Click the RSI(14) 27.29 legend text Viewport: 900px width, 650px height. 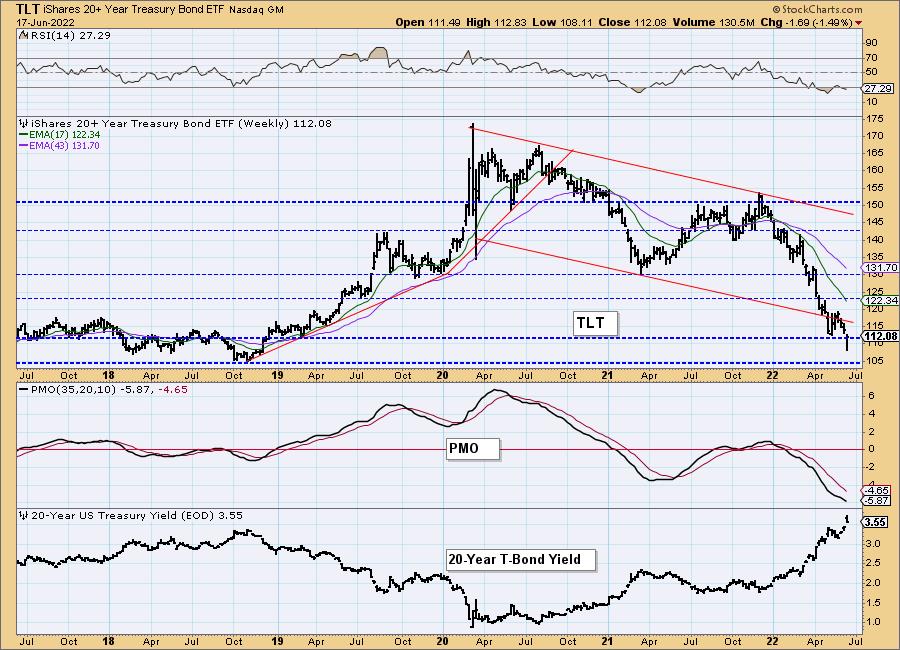click(x=69, y=35)
